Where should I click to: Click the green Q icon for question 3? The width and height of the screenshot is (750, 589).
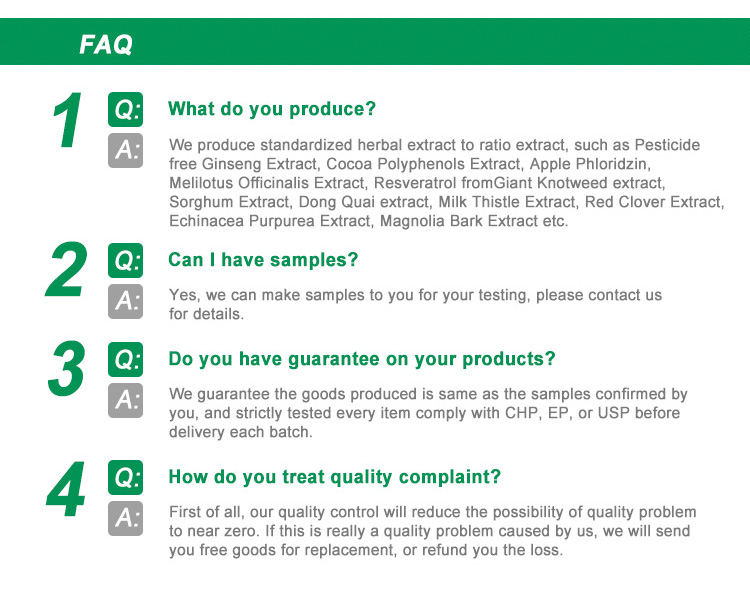125,359
